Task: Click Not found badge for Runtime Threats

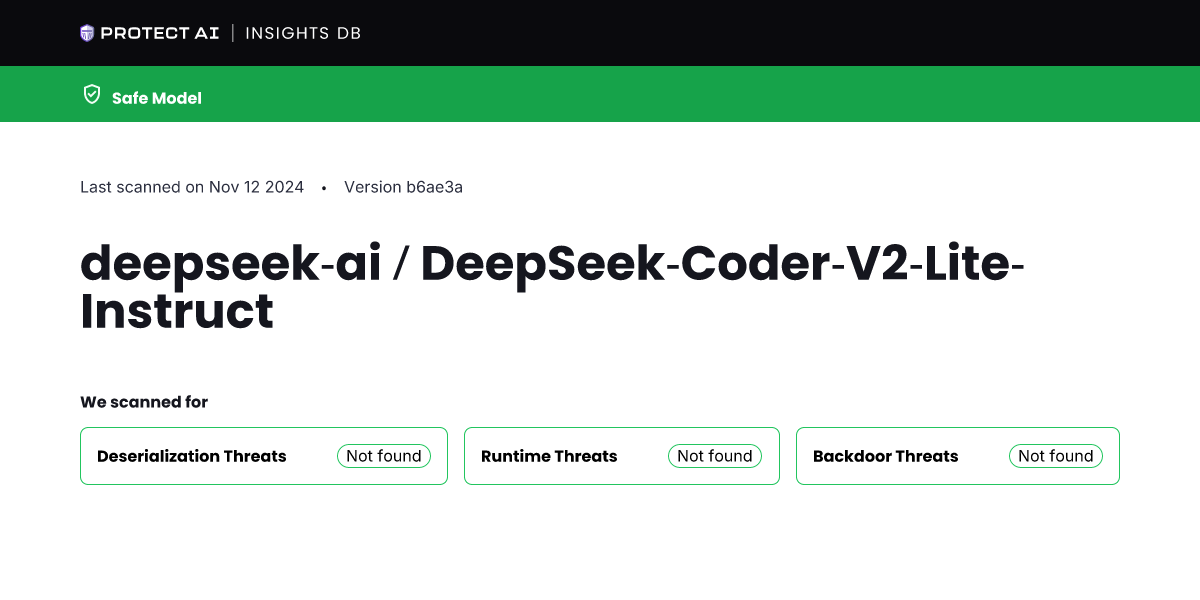Action: tap(715, 456)
